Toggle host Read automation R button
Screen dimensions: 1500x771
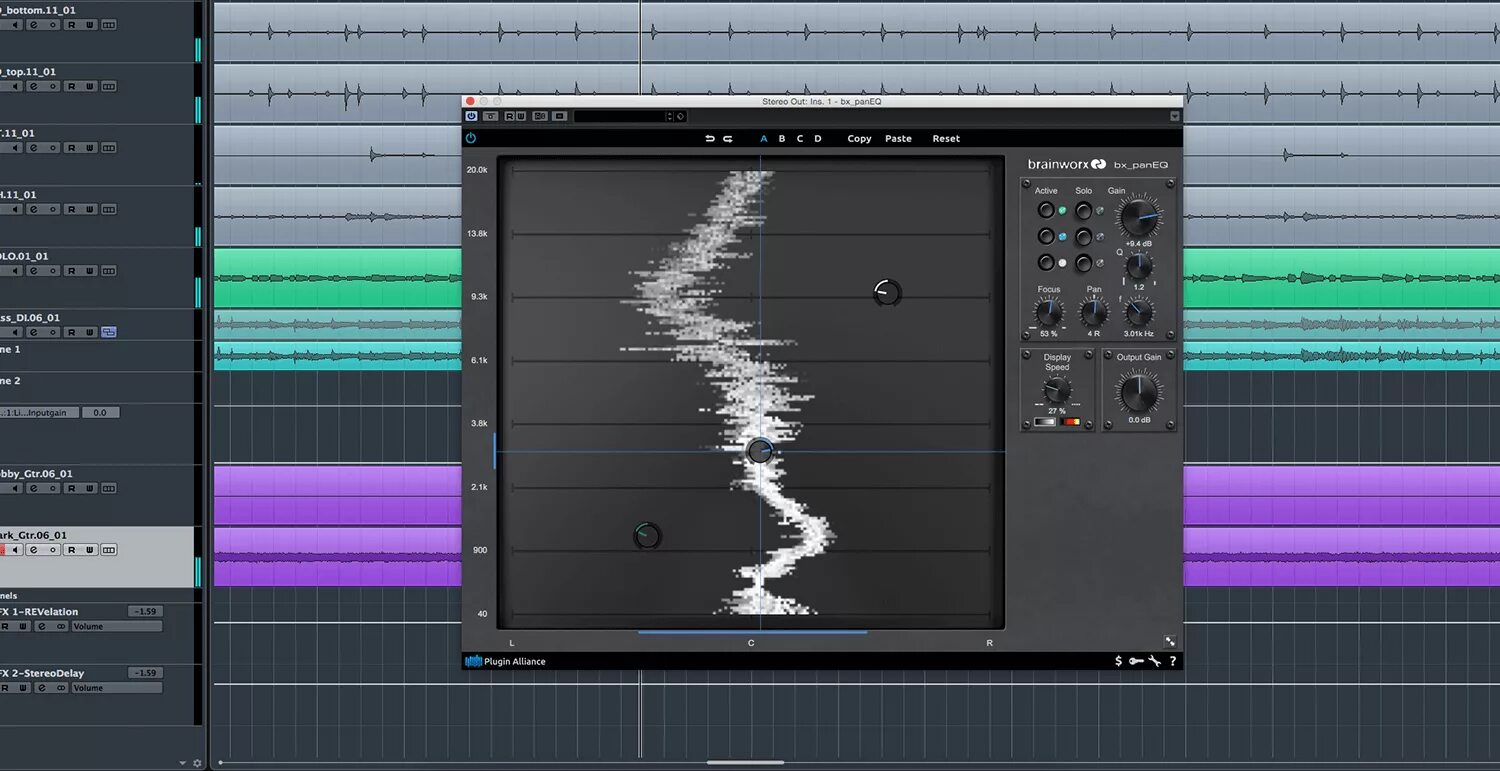click(509, 116)
